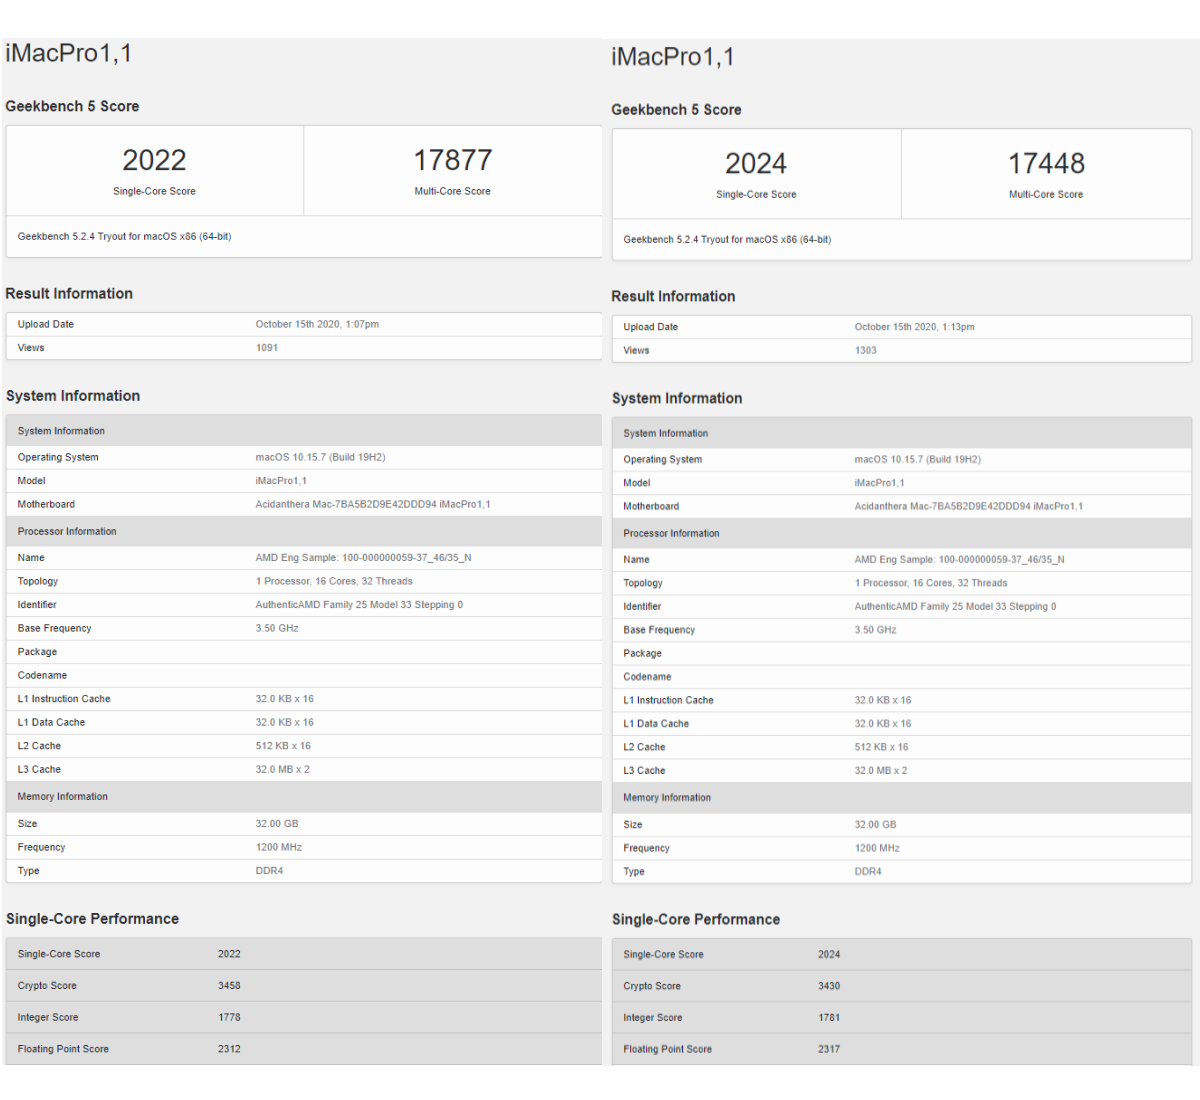The image size is (1200, 1100).
Task: Click left memory type DDR4
Action: 269,871
